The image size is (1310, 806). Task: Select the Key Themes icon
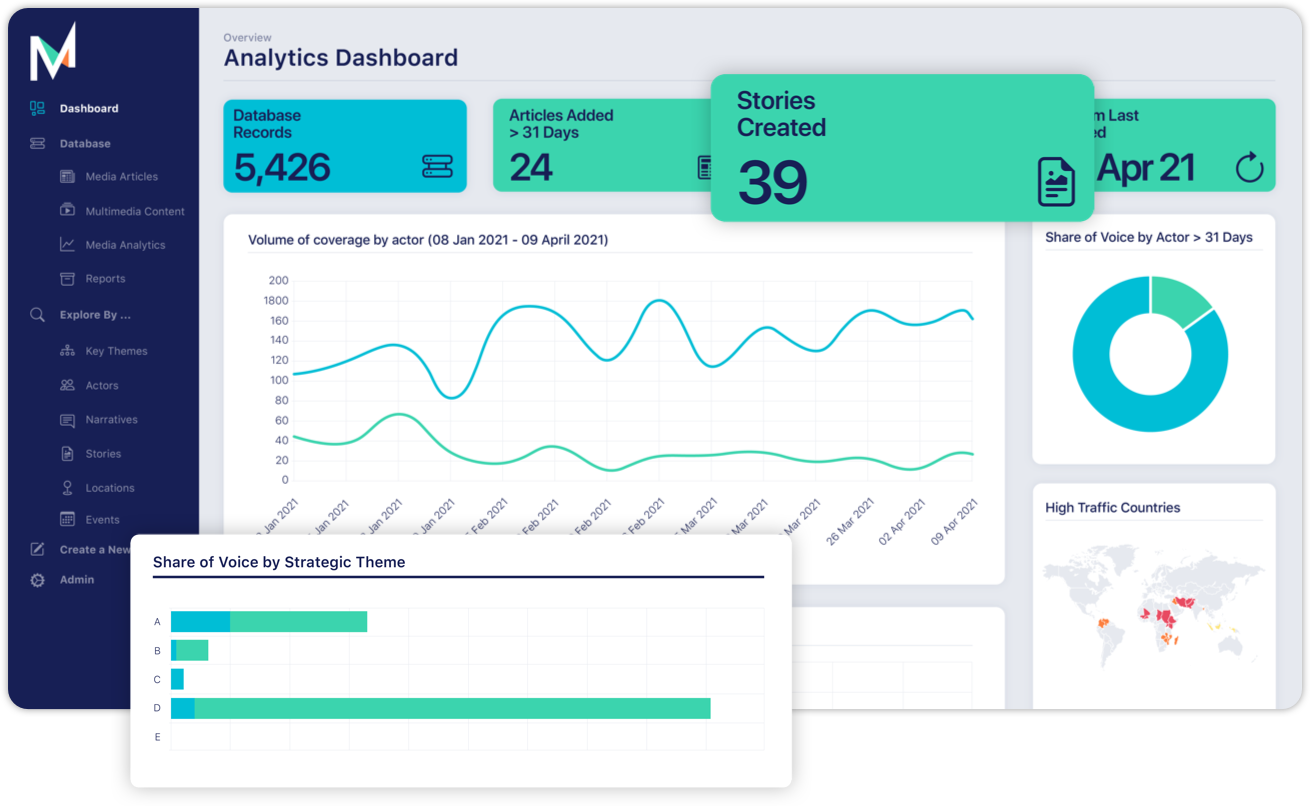(x=65, y=351)
